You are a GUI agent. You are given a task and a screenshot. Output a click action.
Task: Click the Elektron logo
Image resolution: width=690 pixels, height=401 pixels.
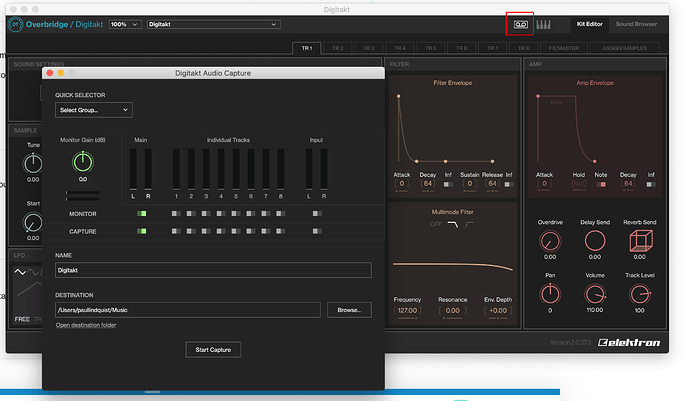pos(629,342)
